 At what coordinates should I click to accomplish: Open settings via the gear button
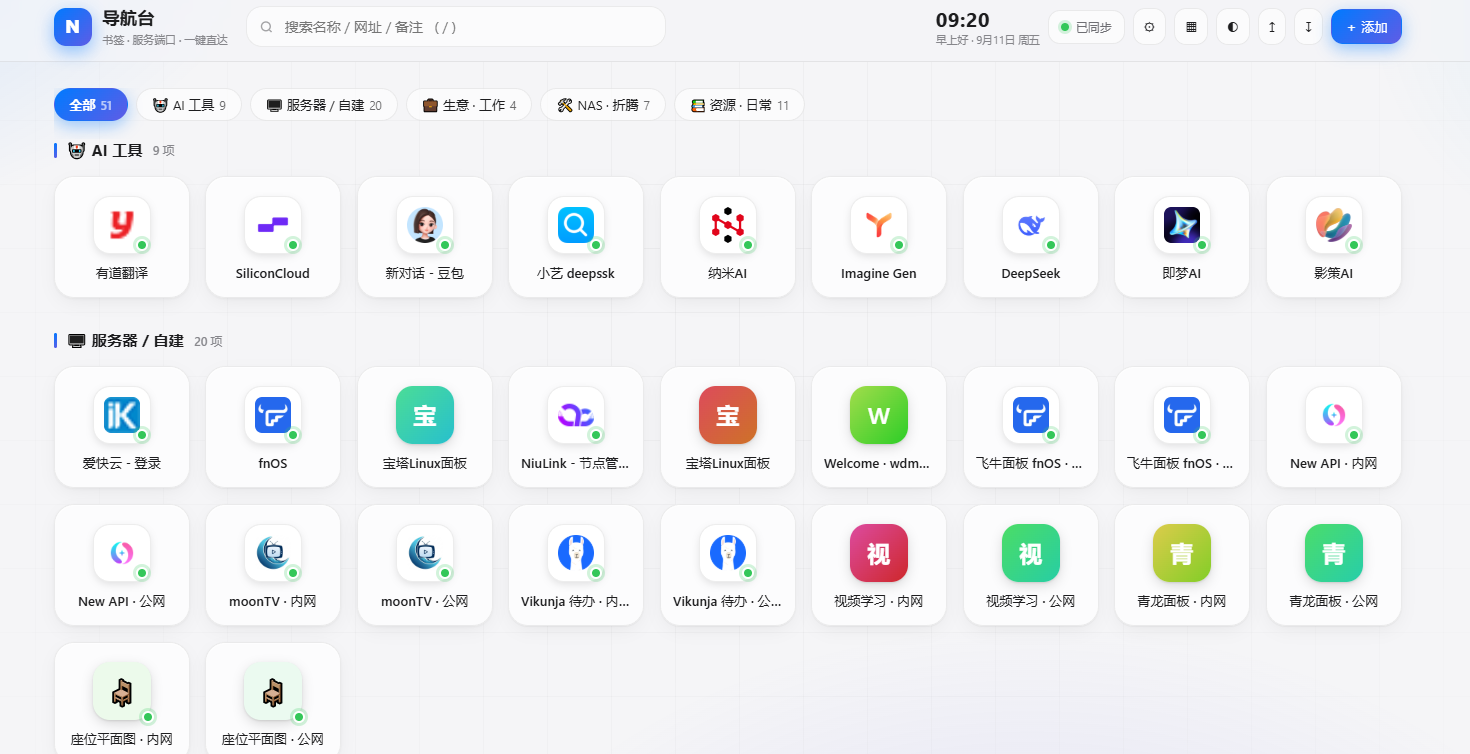[1149, 27]
